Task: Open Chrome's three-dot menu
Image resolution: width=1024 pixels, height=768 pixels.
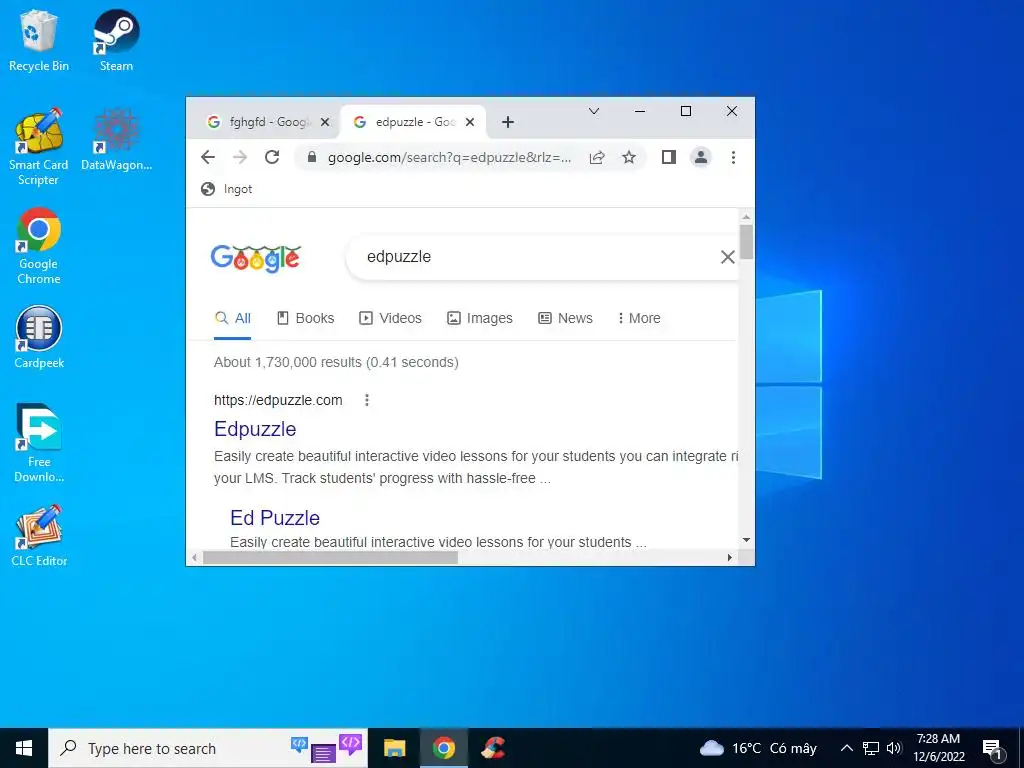Action: [733, 157]
